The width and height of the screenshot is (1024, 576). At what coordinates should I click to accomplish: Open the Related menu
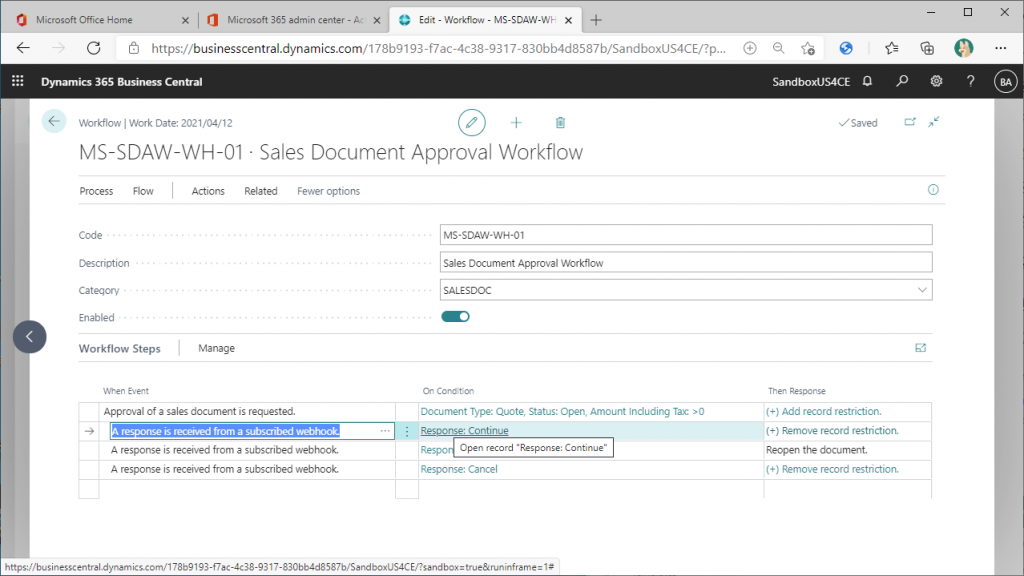pos(261,191)
